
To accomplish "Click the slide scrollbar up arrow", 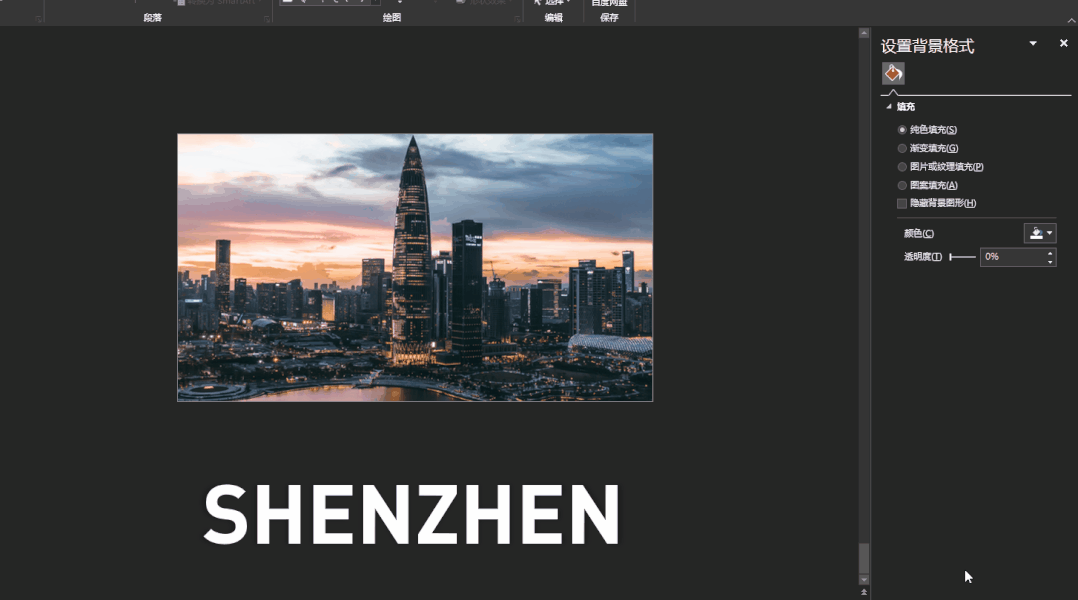I will (x=864, y=33).
